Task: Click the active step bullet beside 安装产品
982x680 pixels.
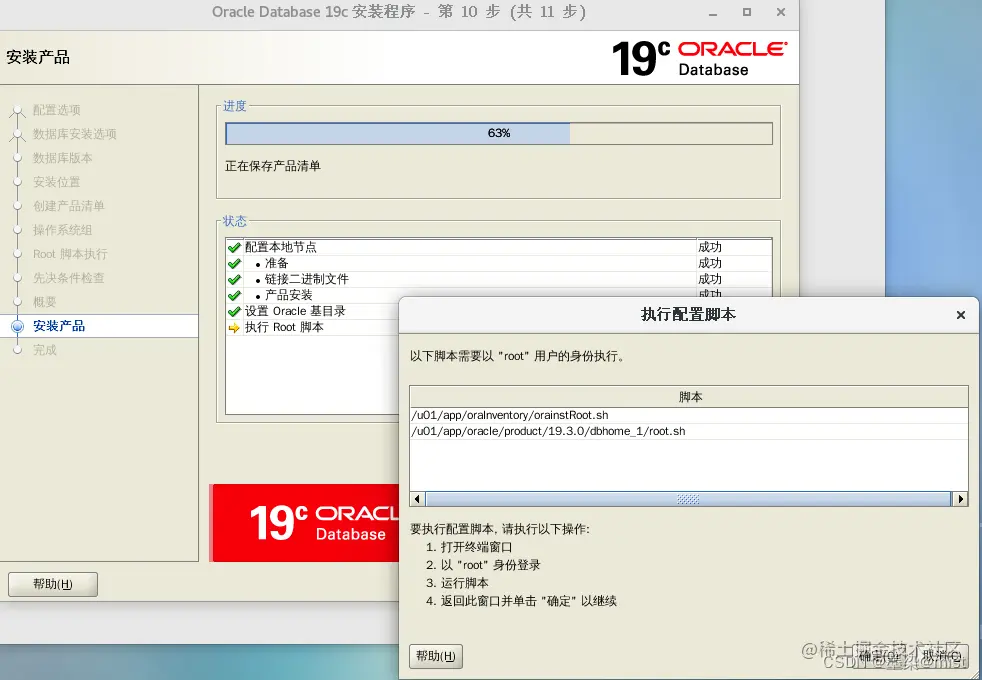Action: click(18, 326)
